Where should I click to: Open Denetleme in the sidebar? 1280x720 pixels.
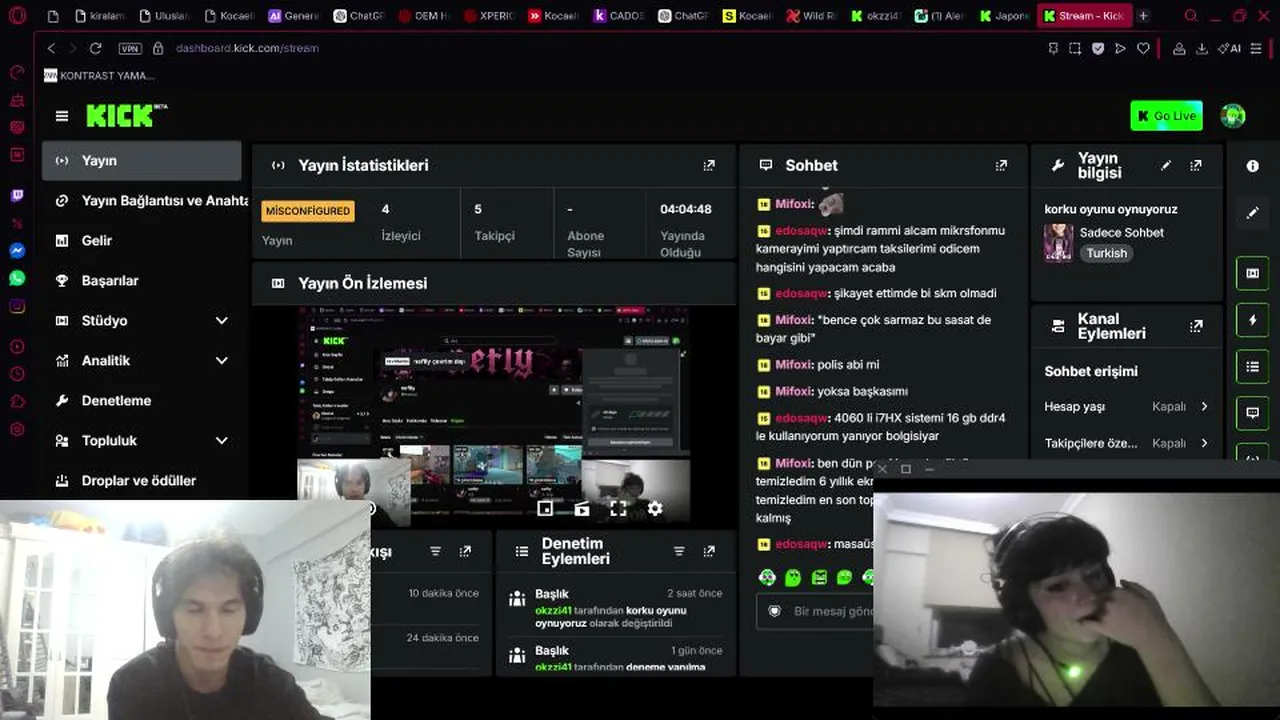[142, 401]
